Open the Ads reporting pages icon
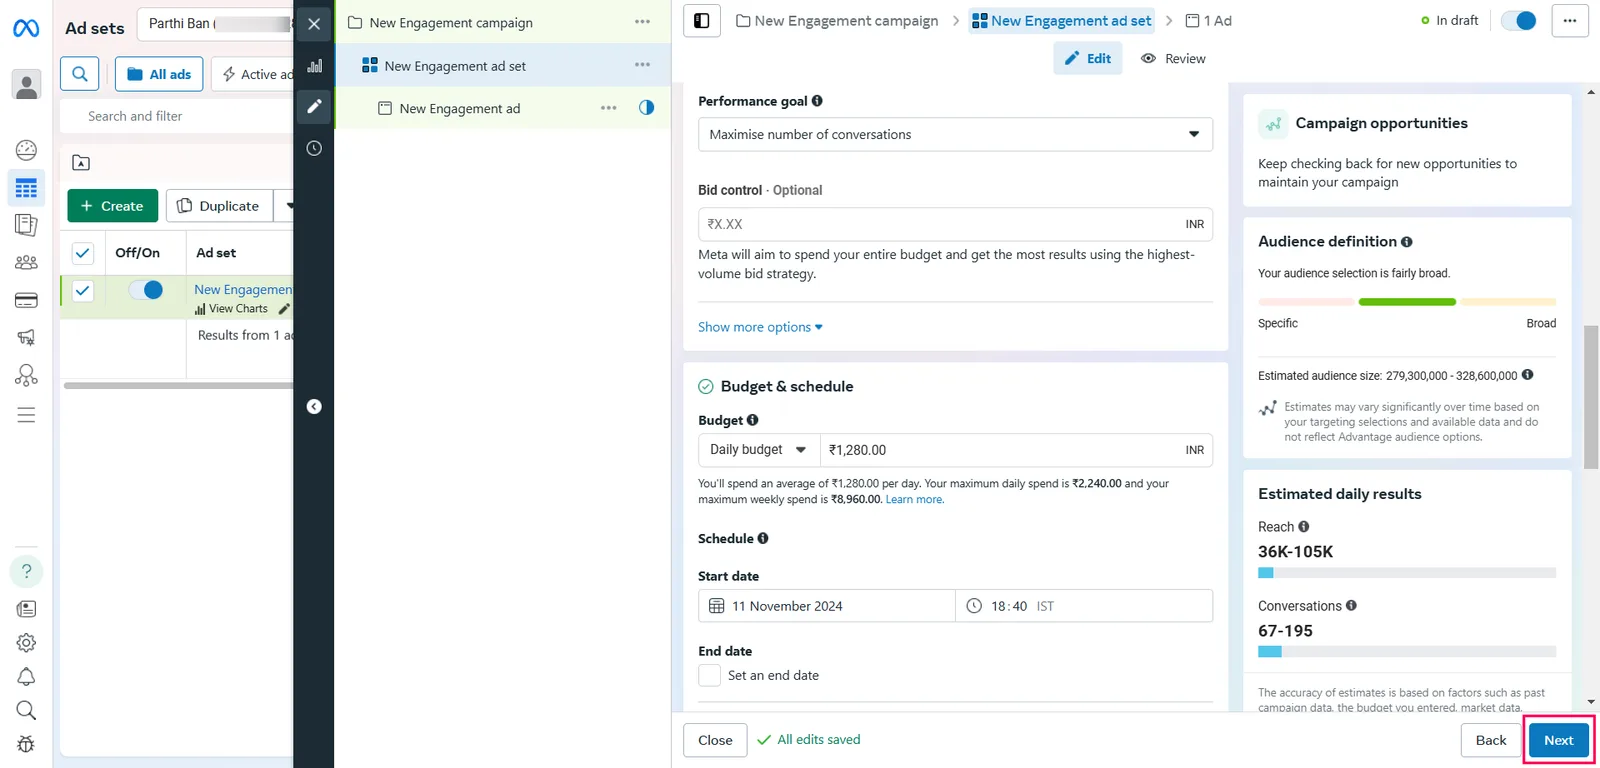1600x768 pixels. 26,225
